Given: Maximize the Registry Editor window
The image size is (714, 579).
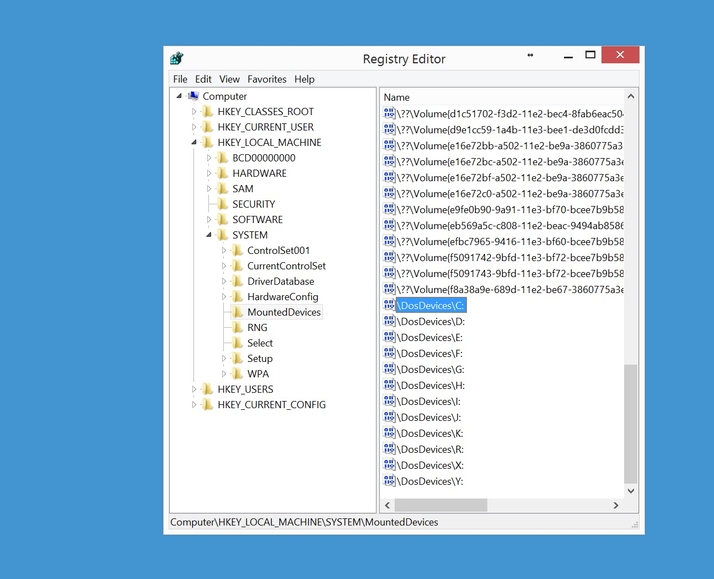Looking at the screenshot, I should coord(590,55).
